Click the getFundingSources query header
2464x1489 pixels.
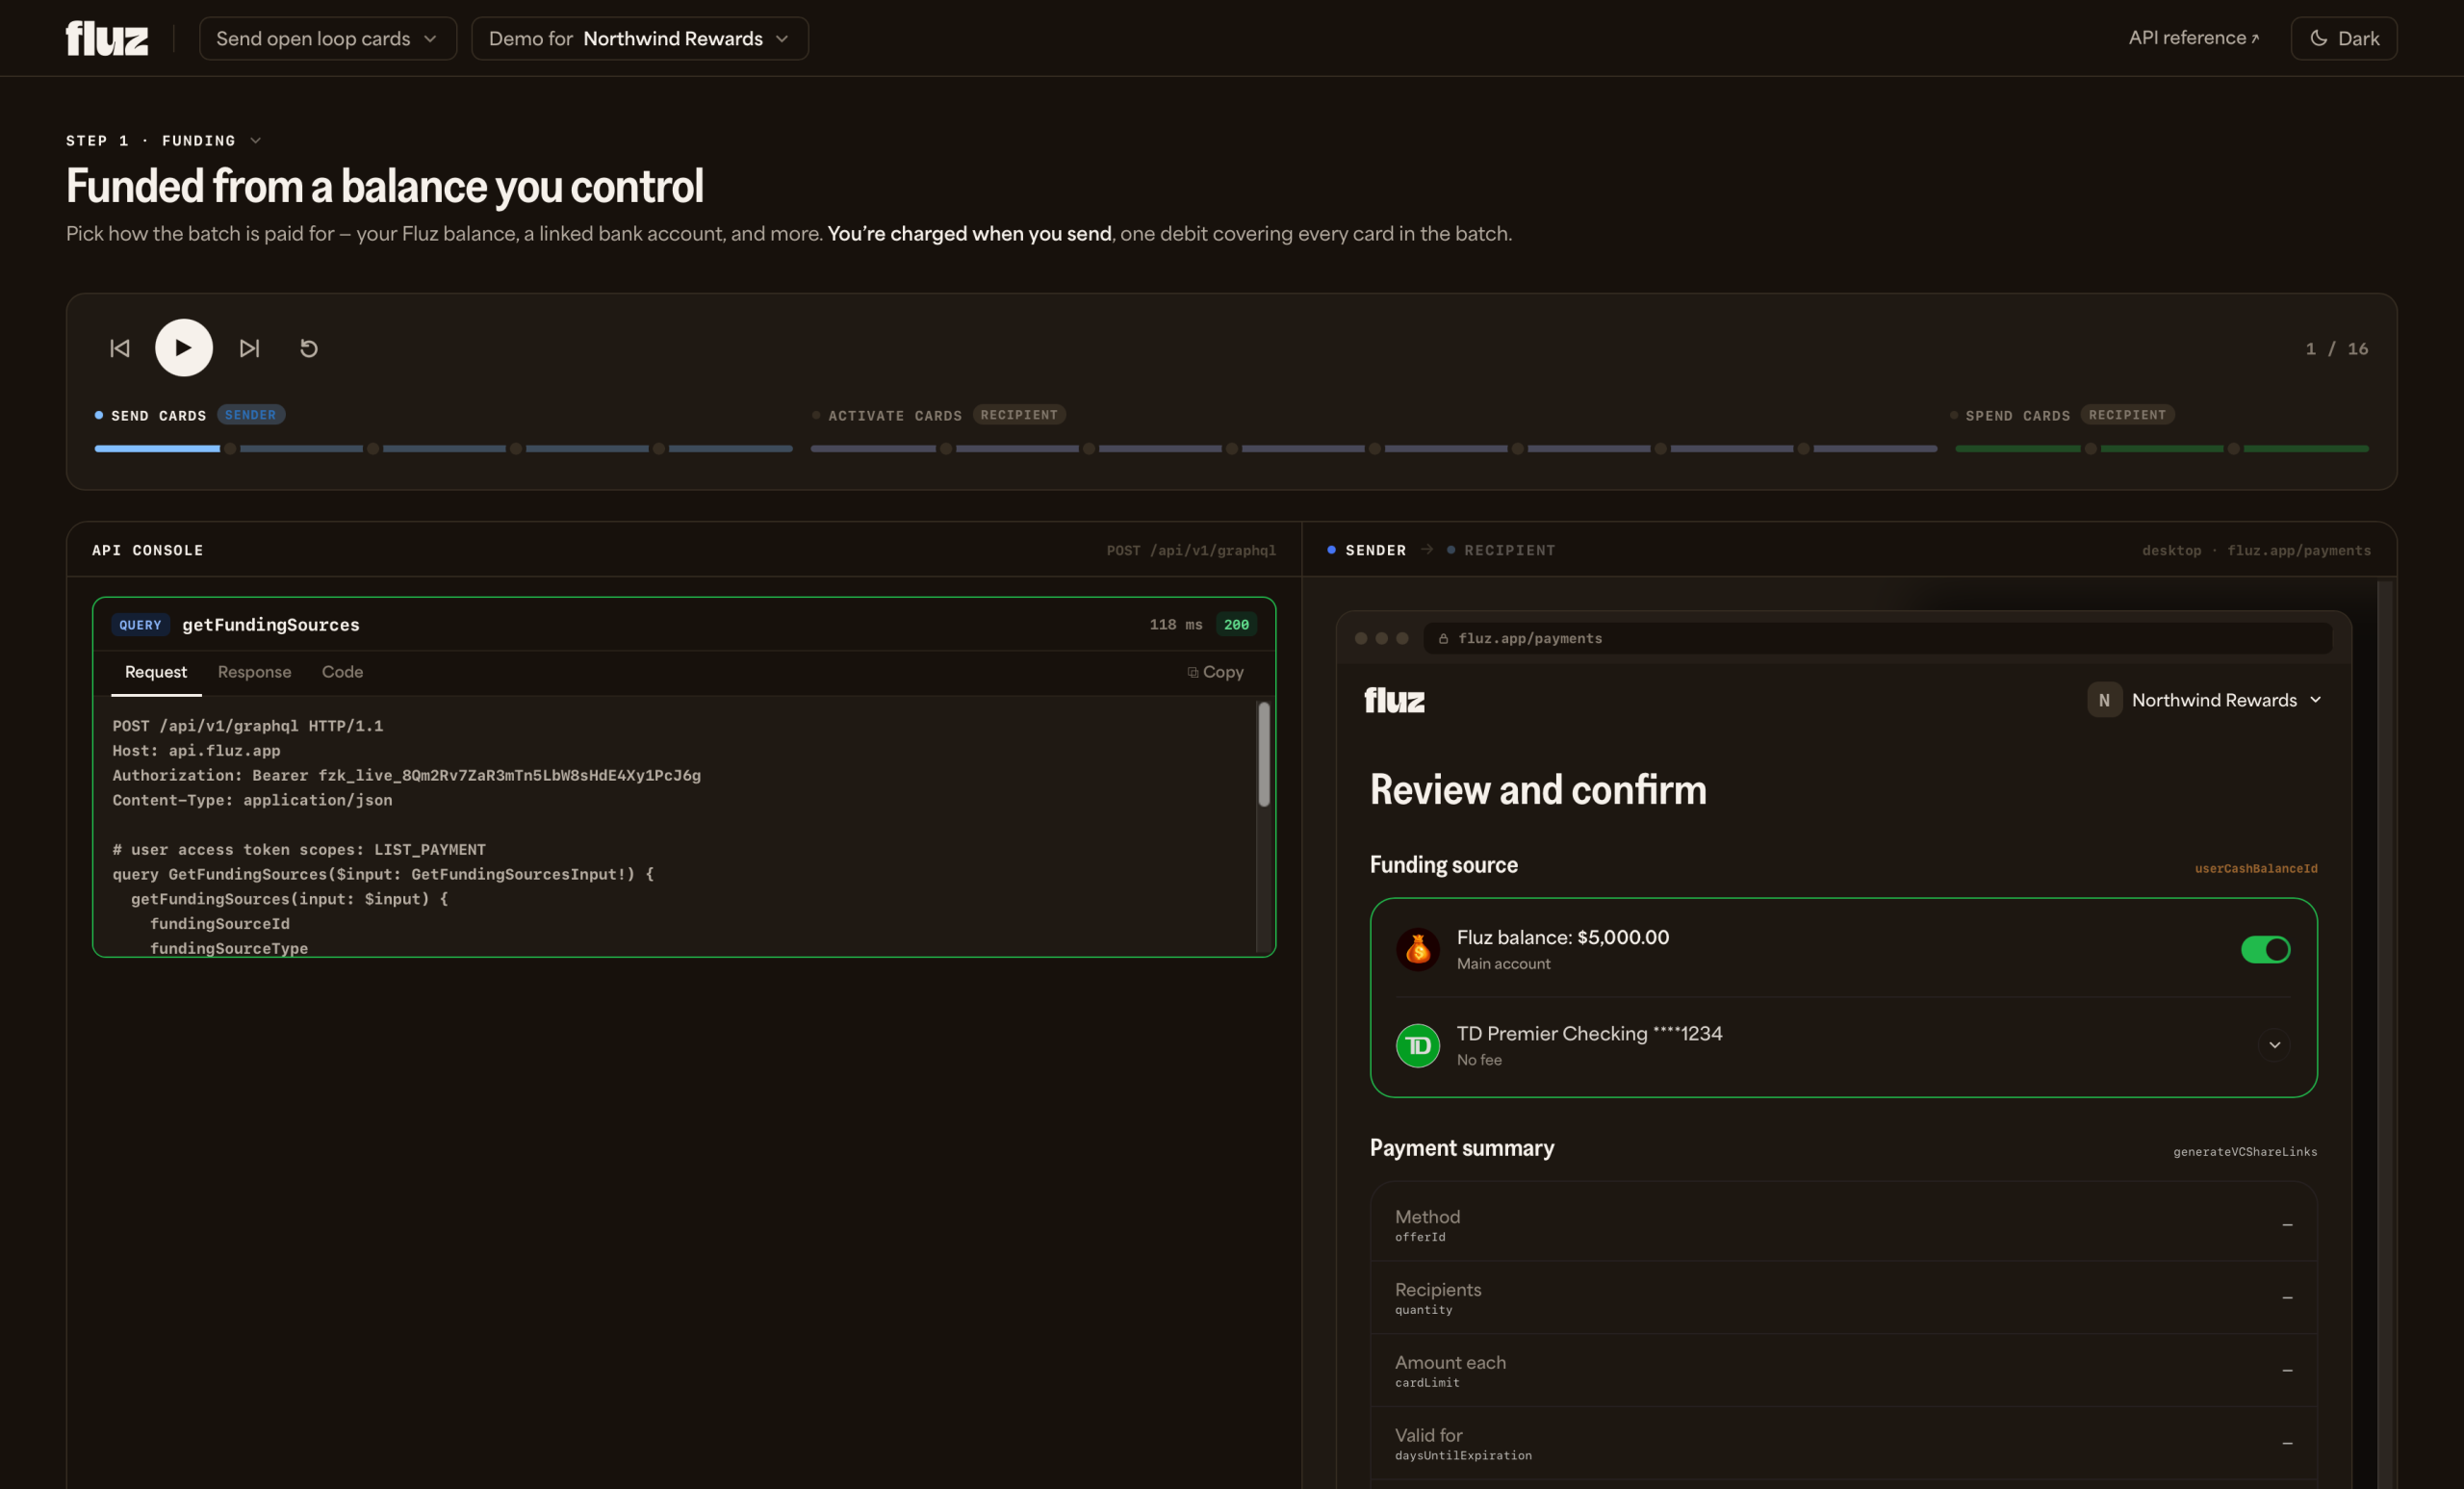pos(684,624)
